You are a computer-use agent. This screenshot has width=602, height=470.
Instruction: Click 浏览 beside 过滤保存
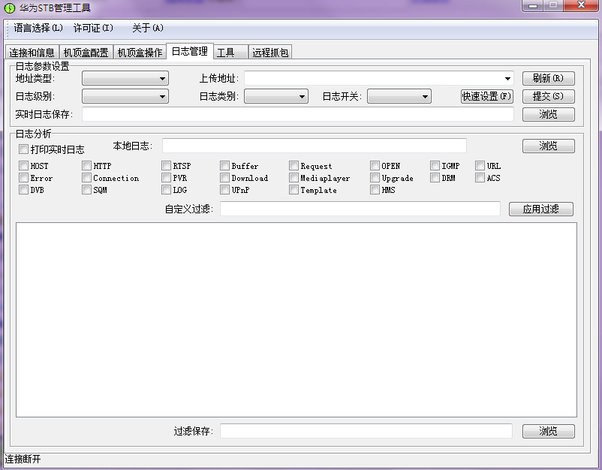click(548, 431)
